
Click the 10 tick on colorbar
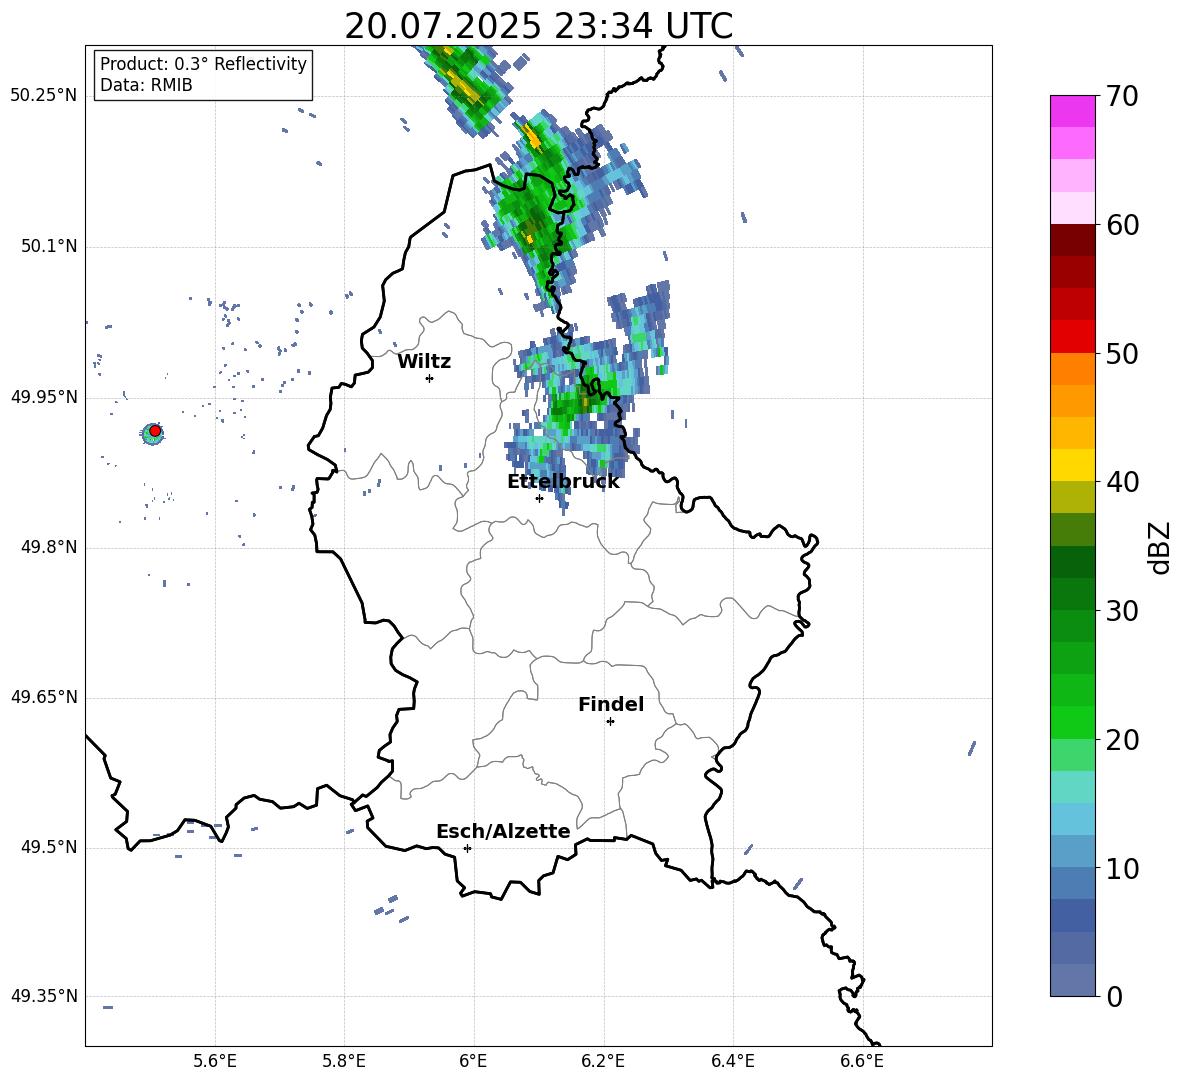[1121, 868]
